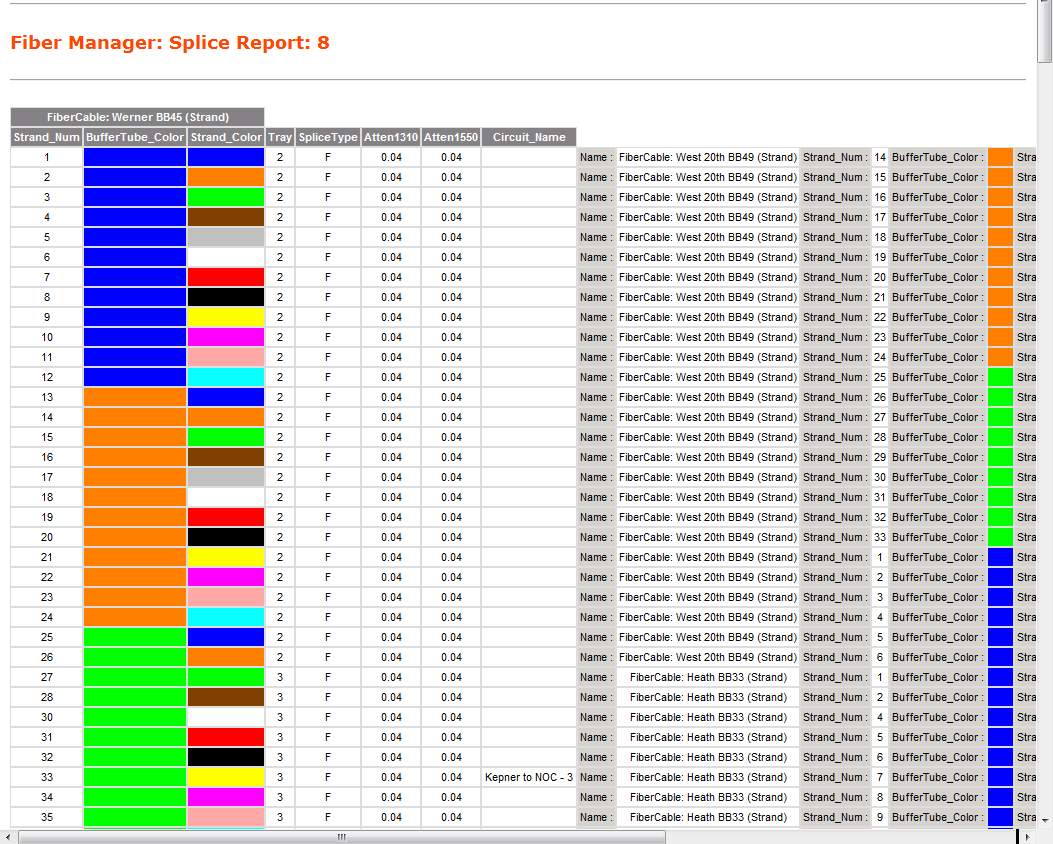Image resolution: width=1053 pixels, height=844 pixels.
Task: Click the SpliceType column header
Action: (x=328, y=137)
